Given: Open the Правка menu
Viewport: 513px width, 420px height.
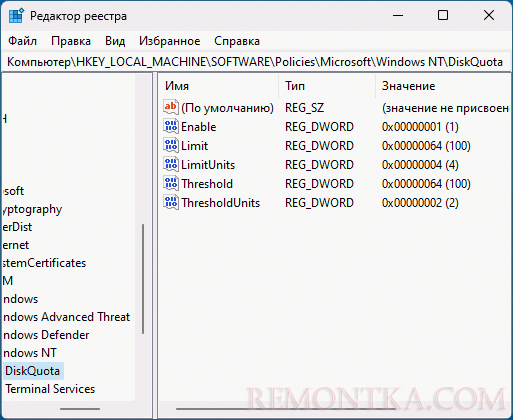Looking at the screenshot, I should 71,41.
